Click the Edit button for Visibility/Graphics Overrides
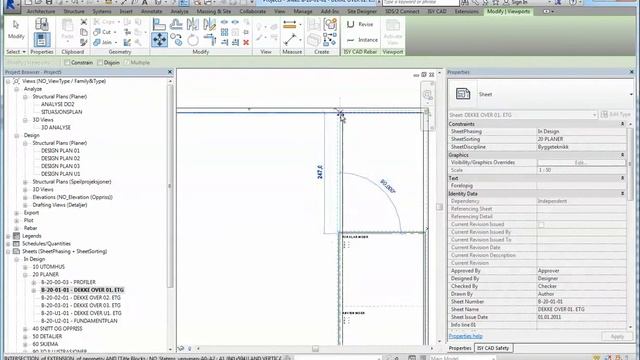 (x=581, y=162)
